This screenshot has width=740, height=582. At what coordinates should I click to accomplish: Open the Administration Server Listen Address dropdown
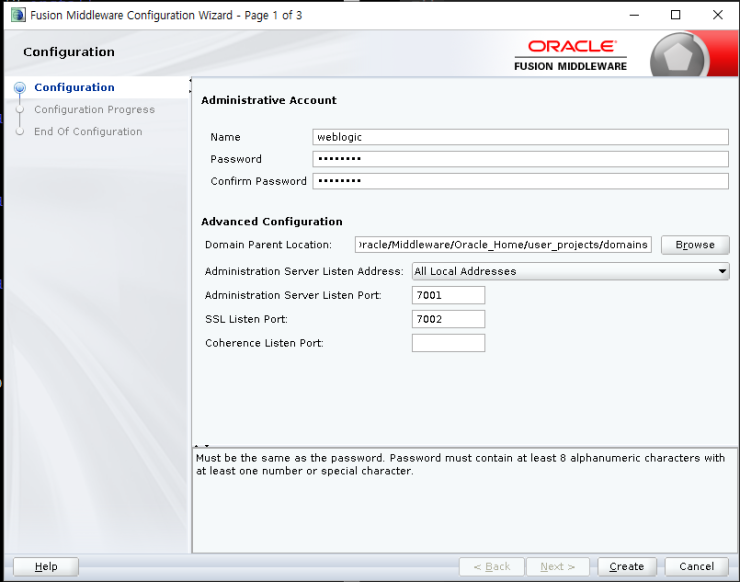tap(571, 271)
